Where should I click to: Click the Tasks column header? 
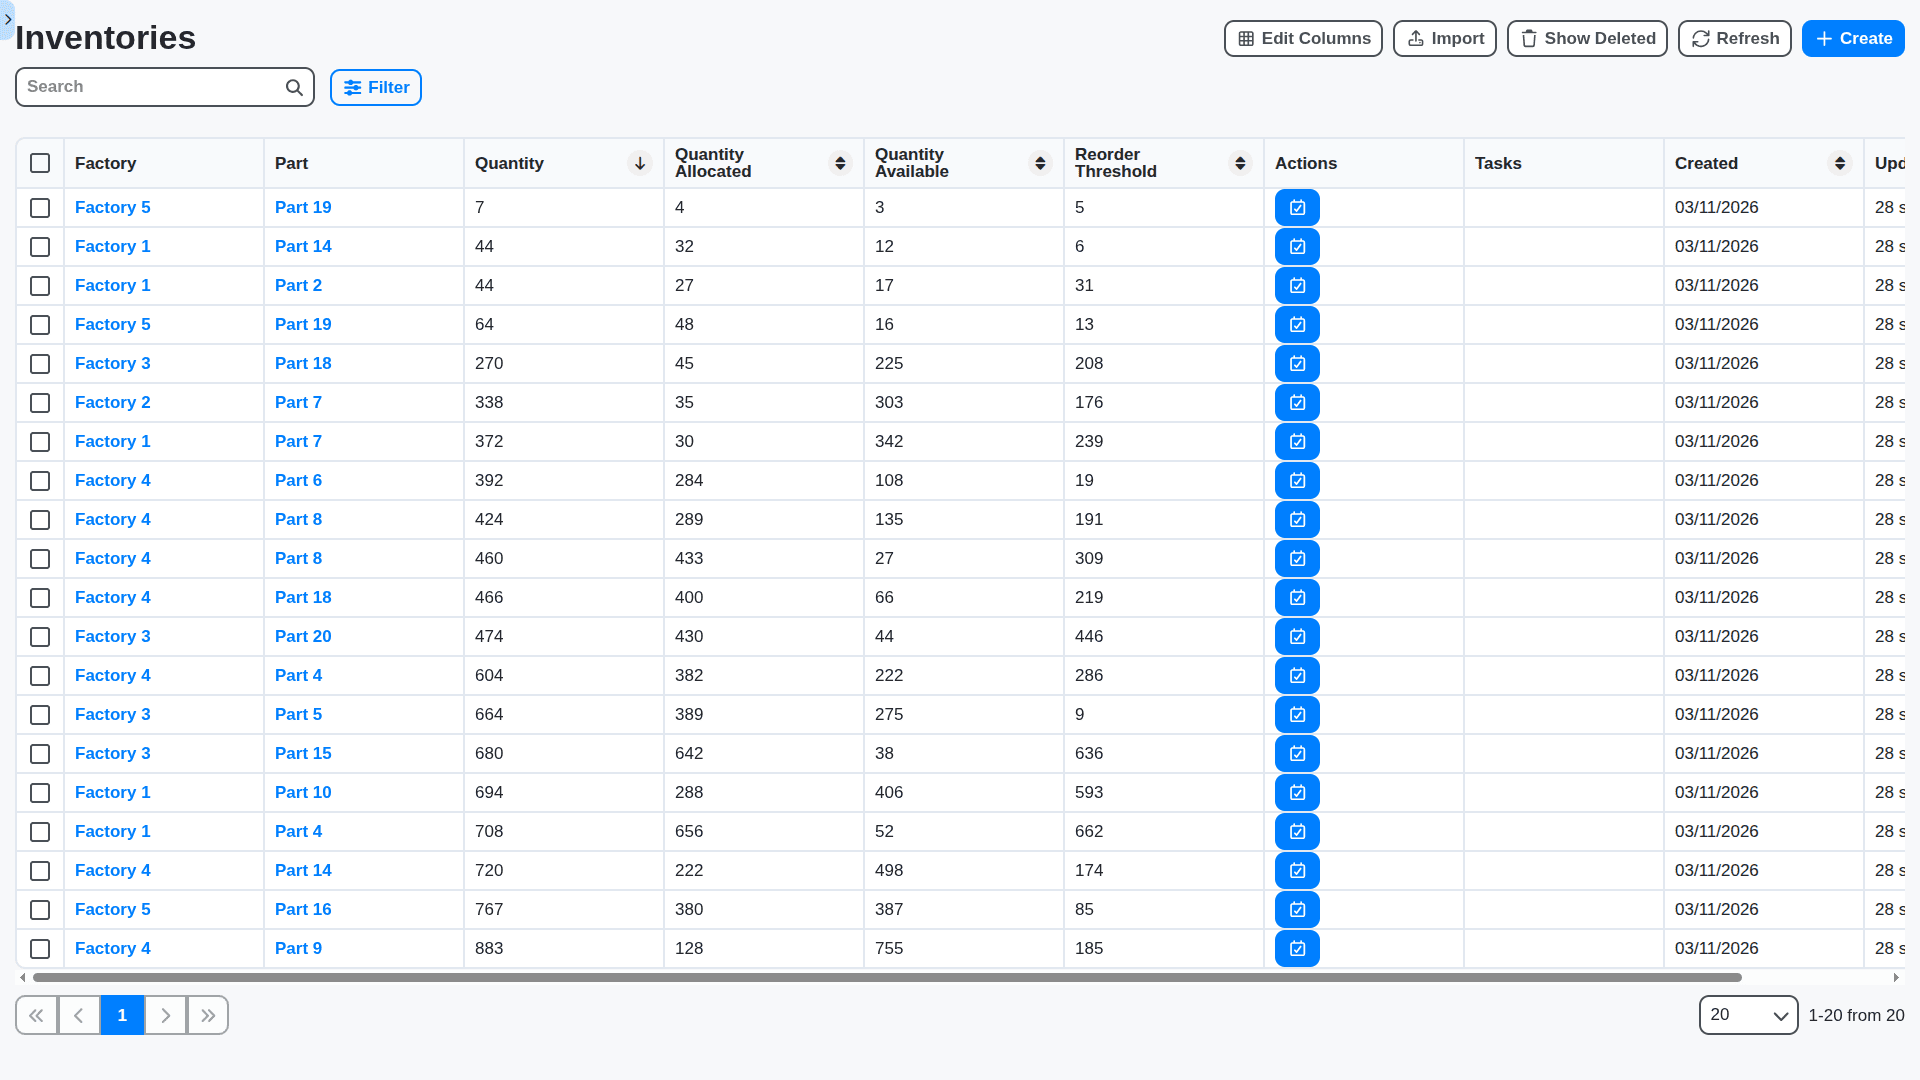(1498, 163)
